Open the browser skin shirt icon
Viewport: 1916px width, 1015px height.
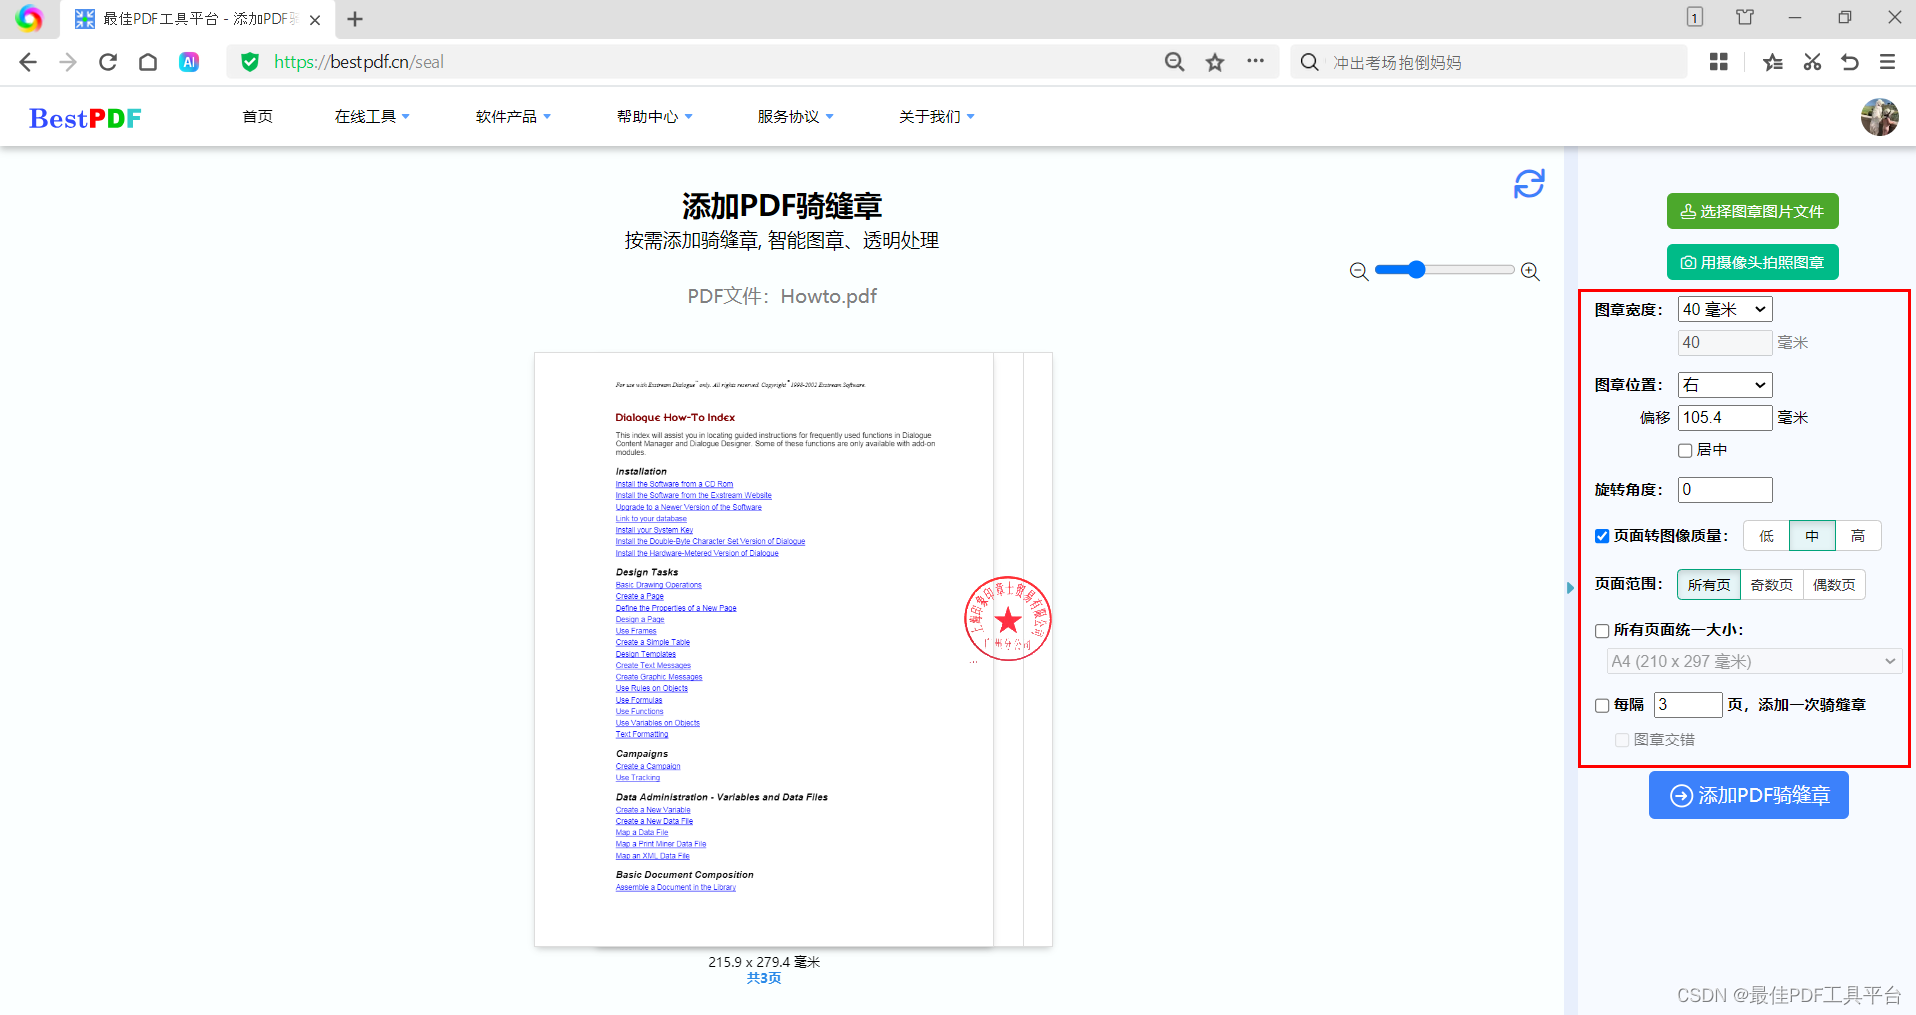tap(1745, 17)
